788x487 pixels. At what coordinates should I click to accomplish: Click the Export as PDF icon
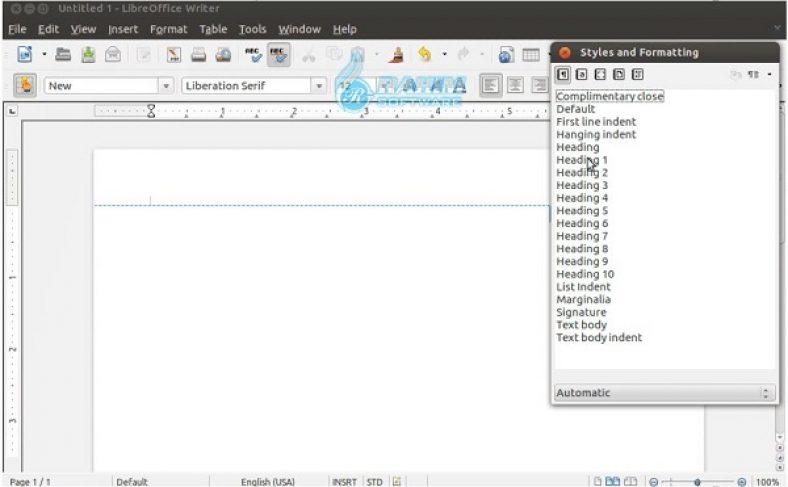(174, 54)
